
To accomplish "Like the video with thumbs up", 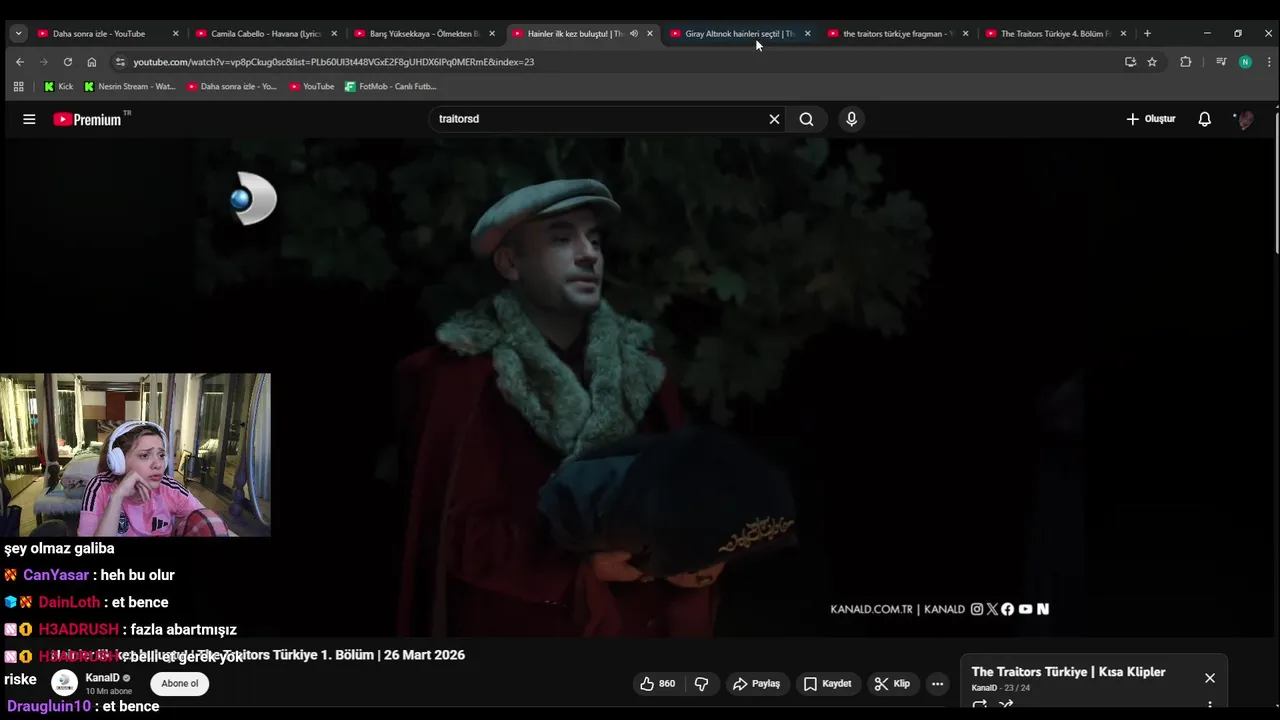I will click(657, 684).
